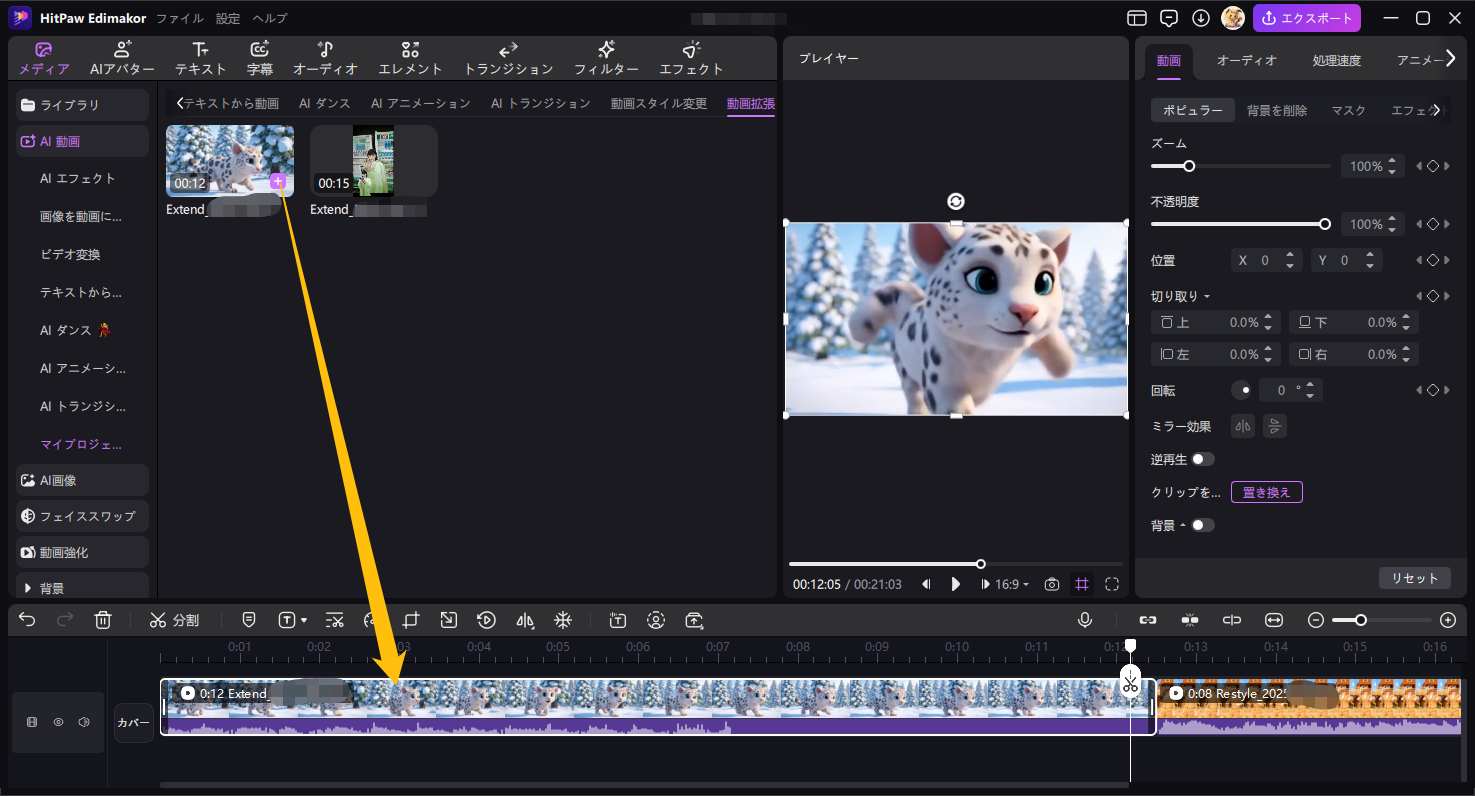Toggle the background (背景) switch
Image resolution: width=1475 pixels, height=796 pixels.
point(1202,525)
